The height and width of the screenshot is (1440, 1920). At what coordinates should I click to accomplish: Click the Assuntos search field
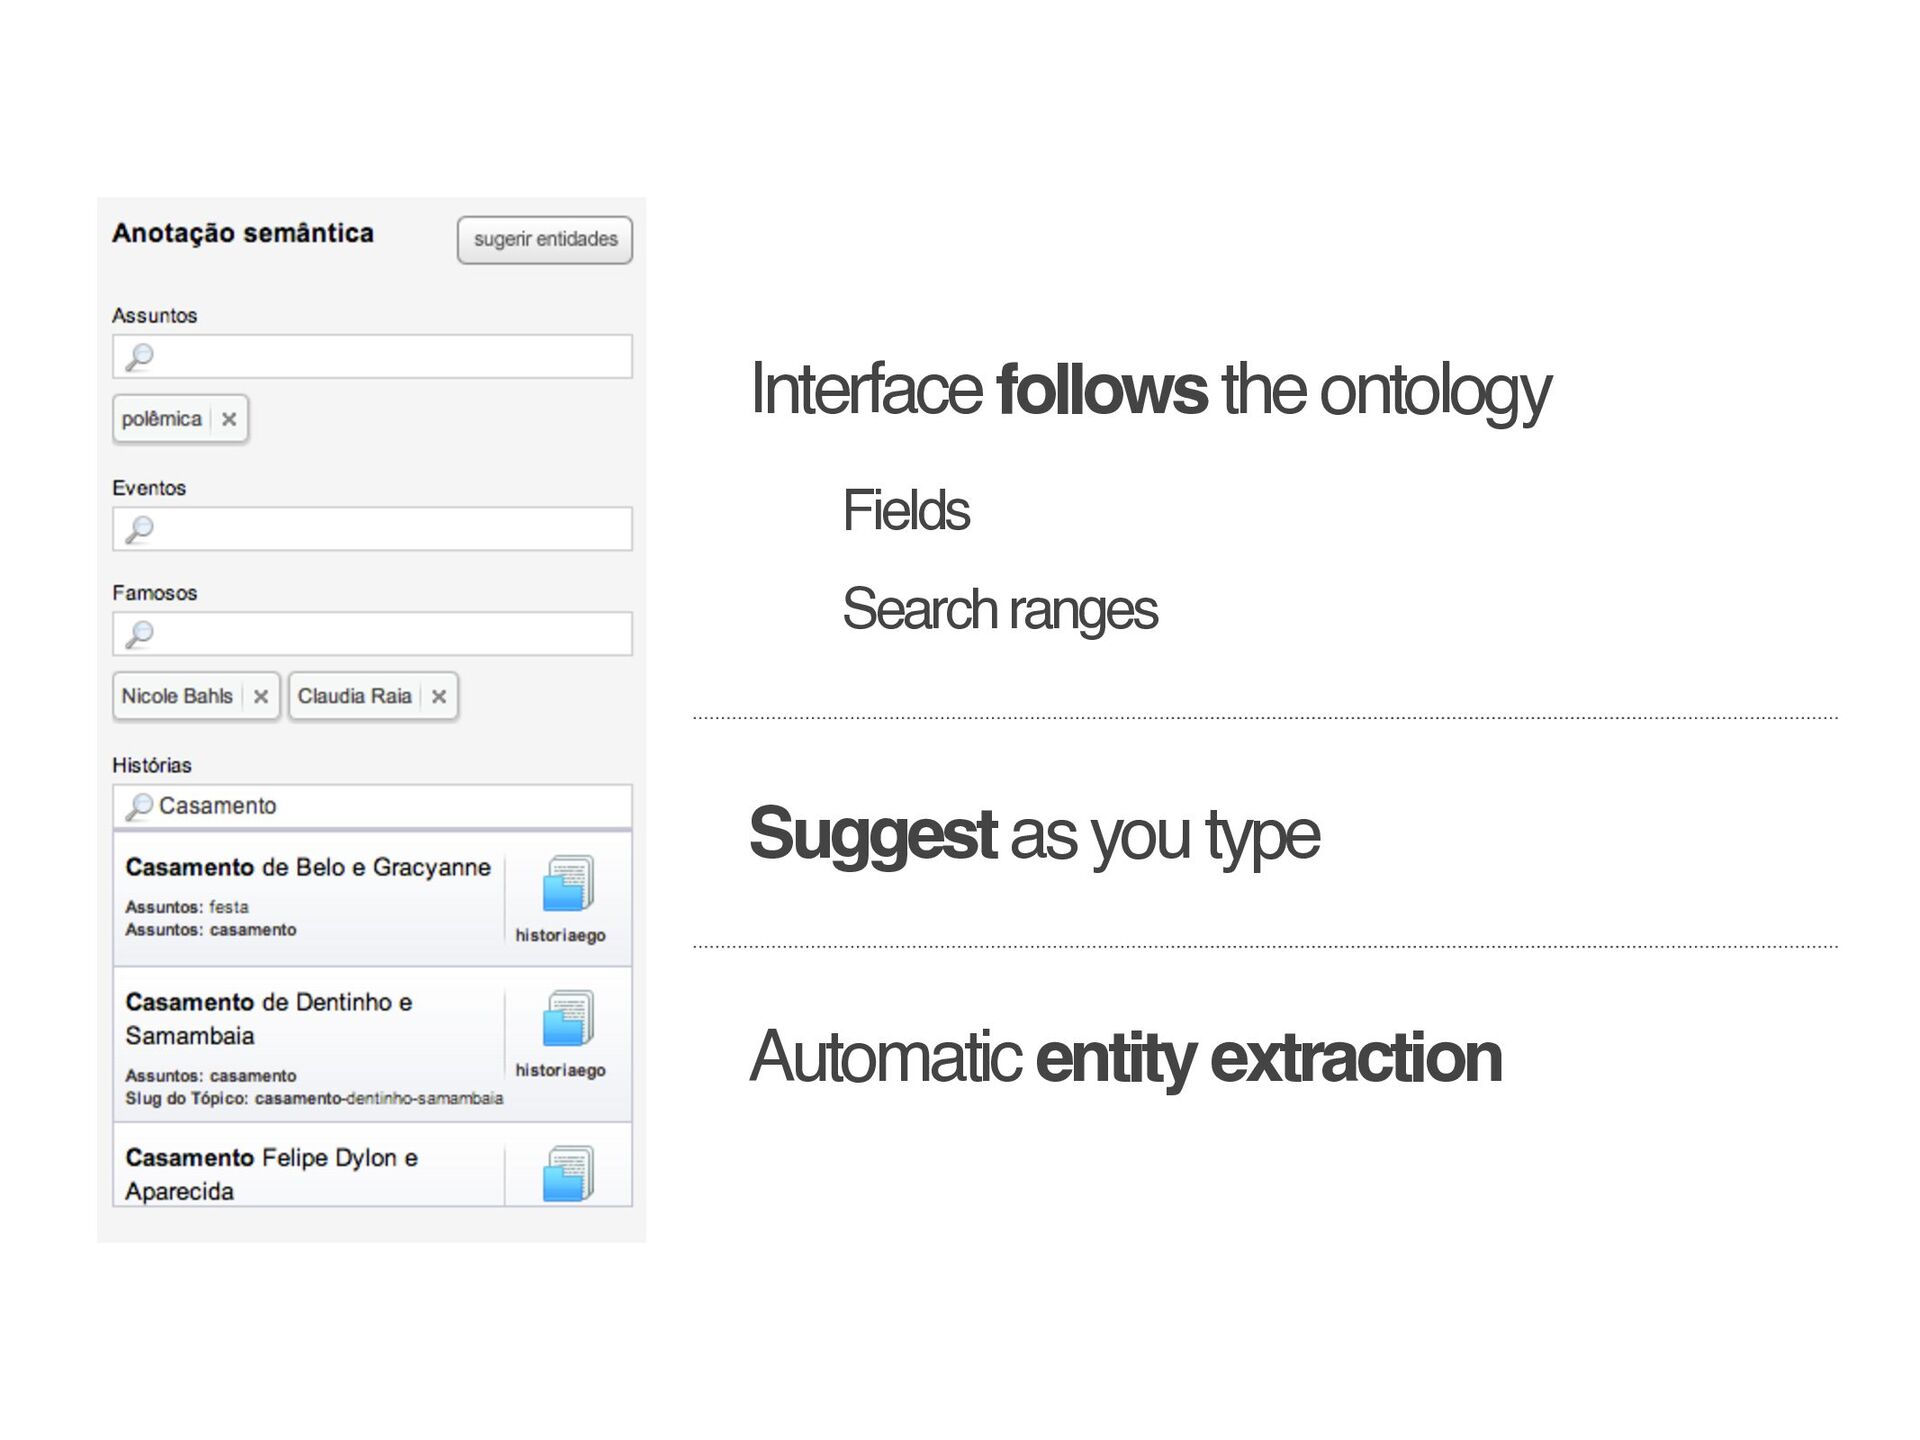pos(390,357)
